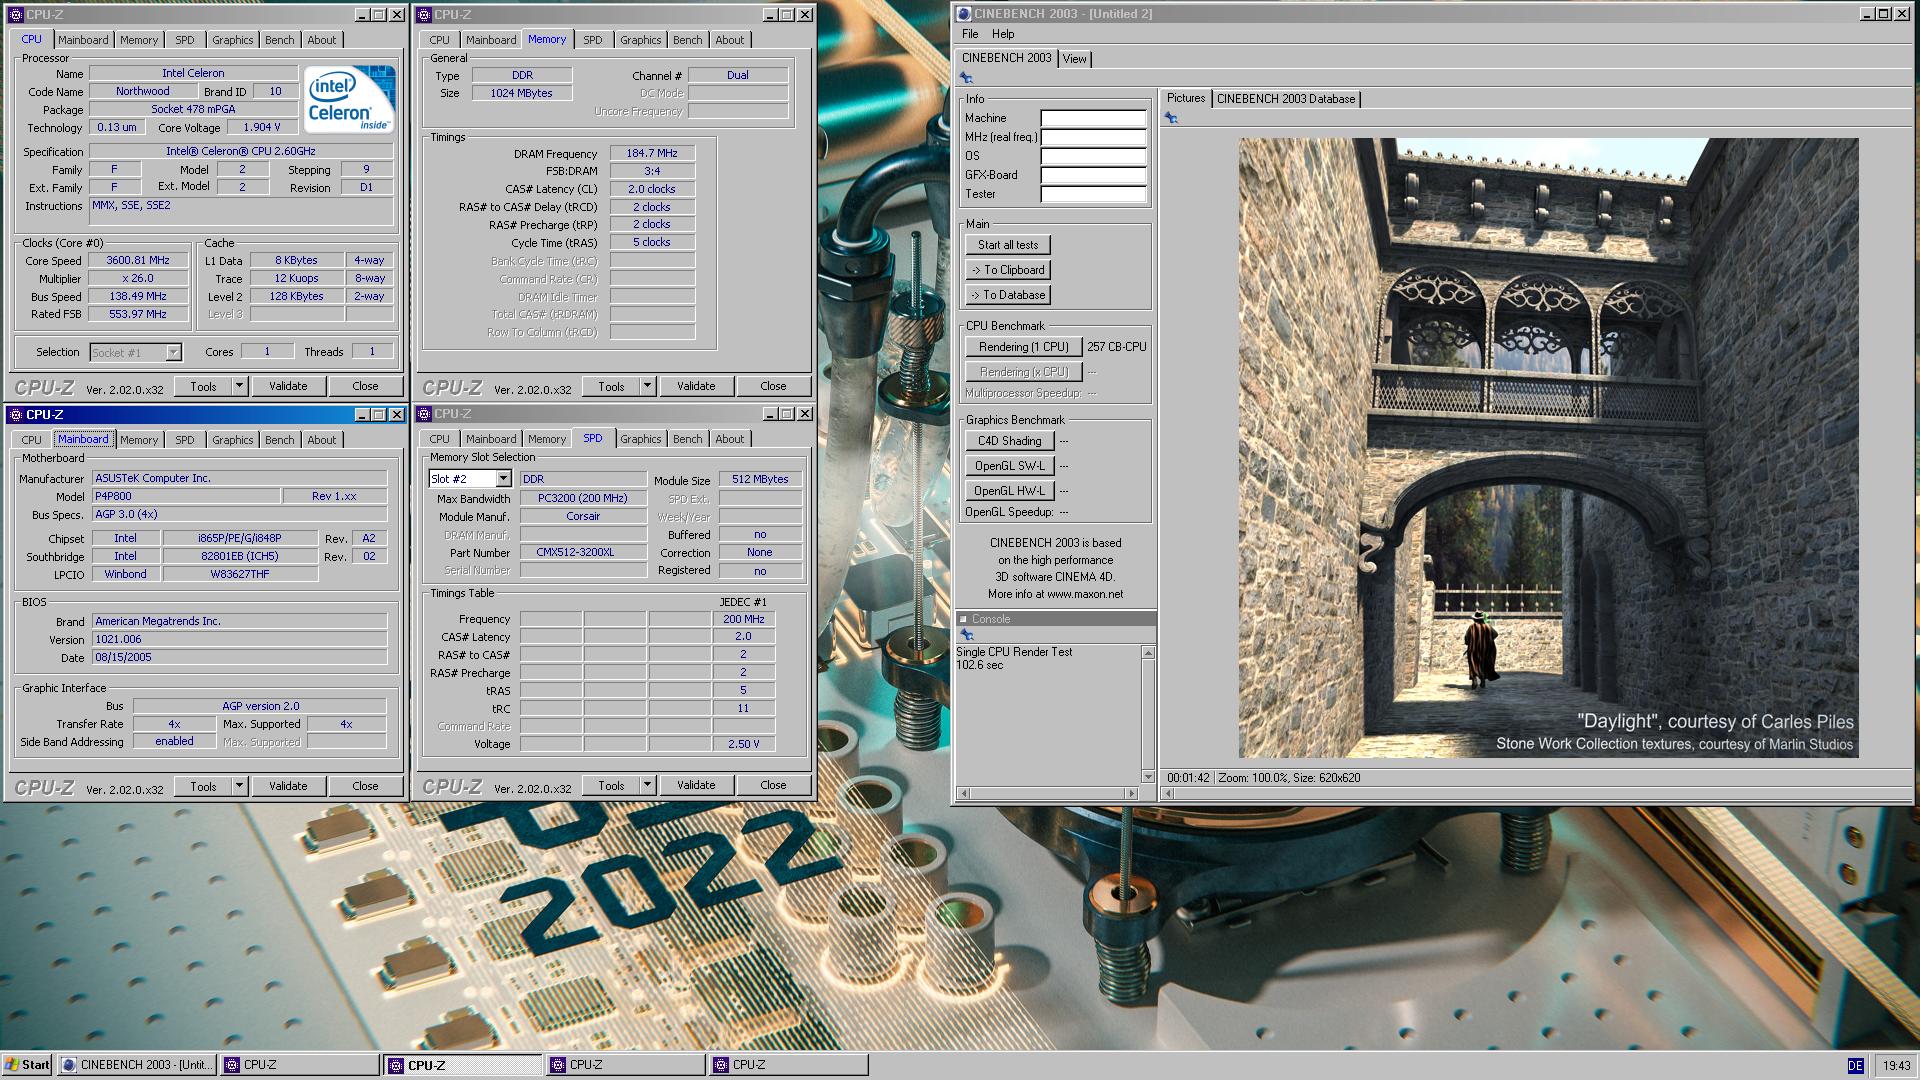
Task: Click the pin icon inside the Console panel
Action: coord(966,635)
